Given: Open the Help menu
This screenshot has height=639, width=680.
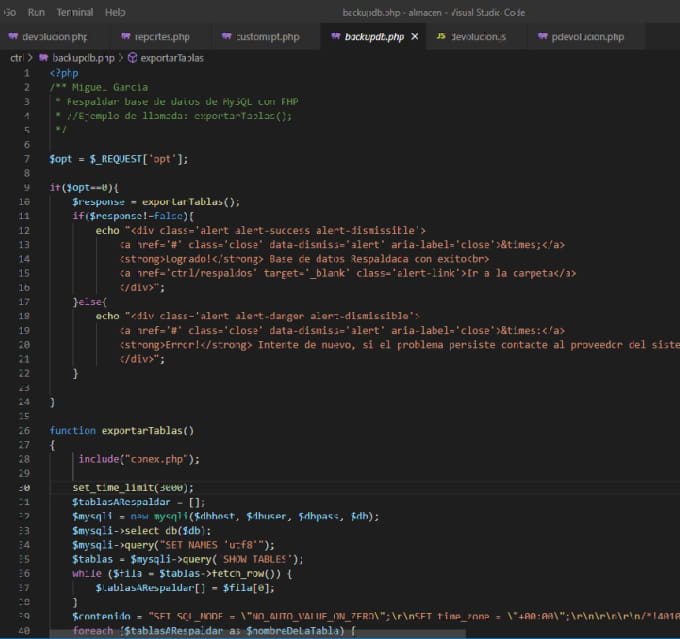Looking at the screenshot, I should (x=115, y=12).
